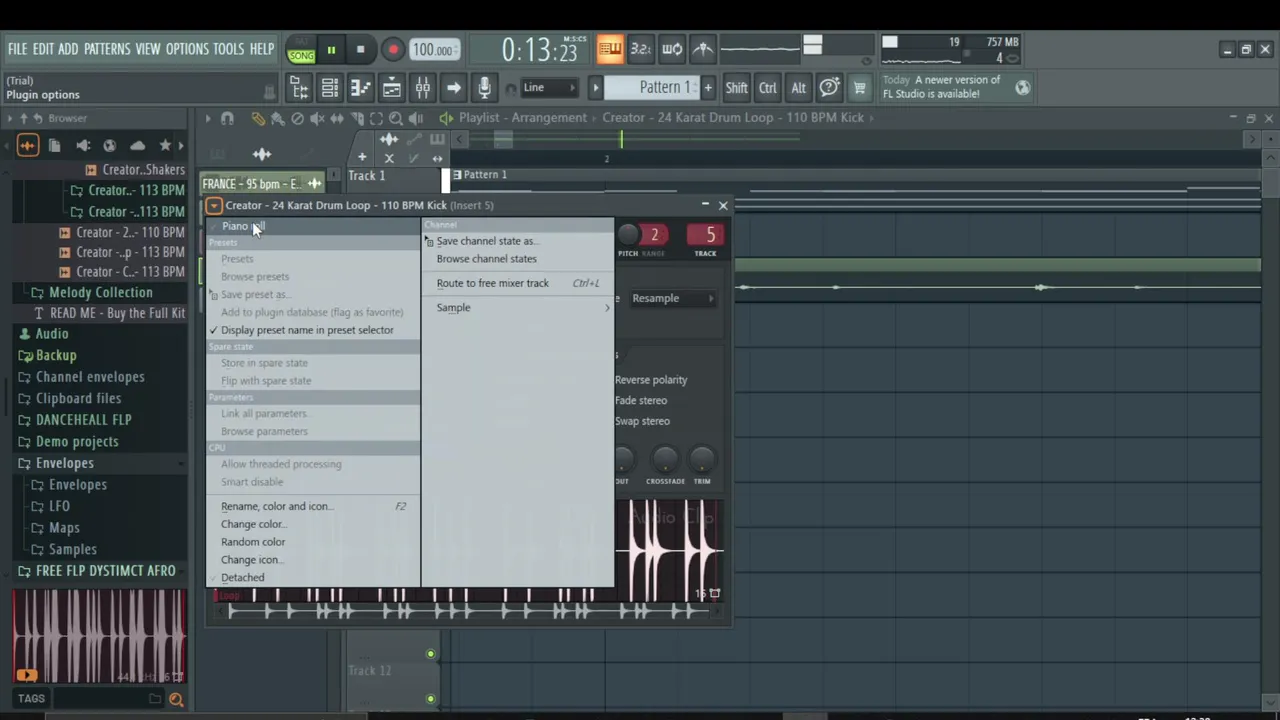Image resolution: width=1280 pixels, height=720 pixels.
Task: Click the tempo field showing 100.000
Action: [434, 50]
